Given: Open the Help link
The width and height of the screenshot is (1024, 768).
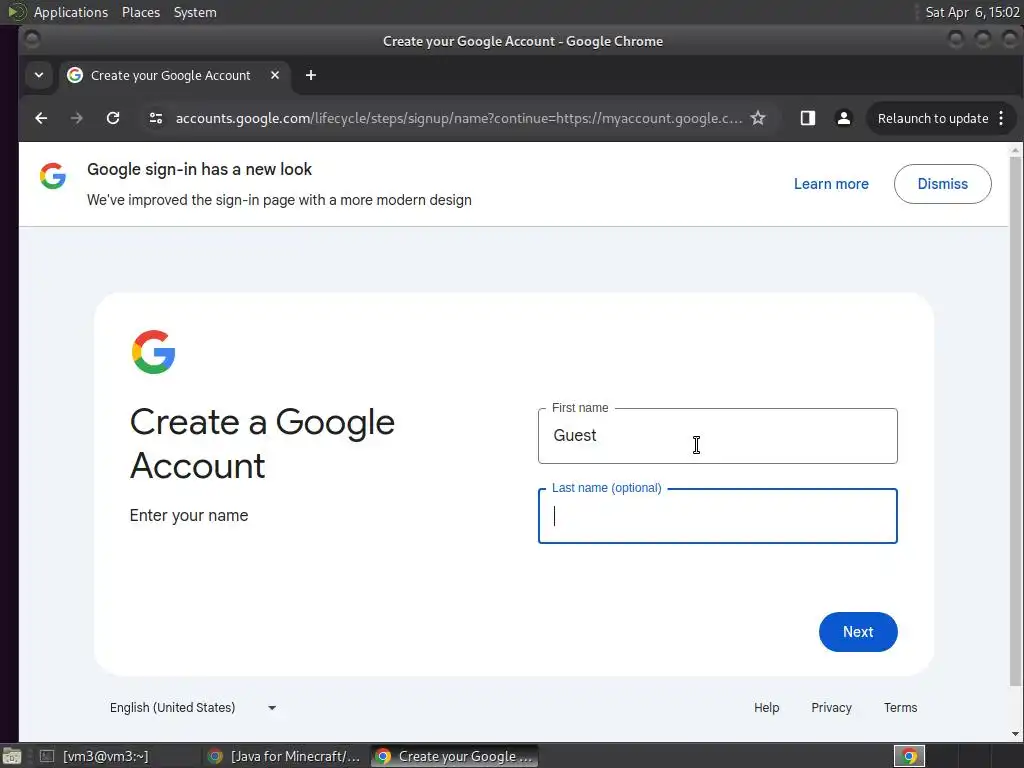Looking at the screenshot, I should (x=766, y=708).
